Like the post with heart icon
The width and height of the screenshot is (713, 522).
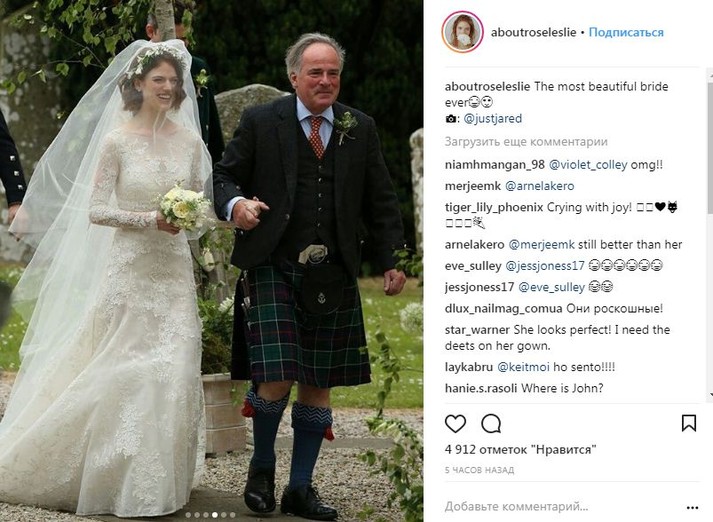[455, 423]
